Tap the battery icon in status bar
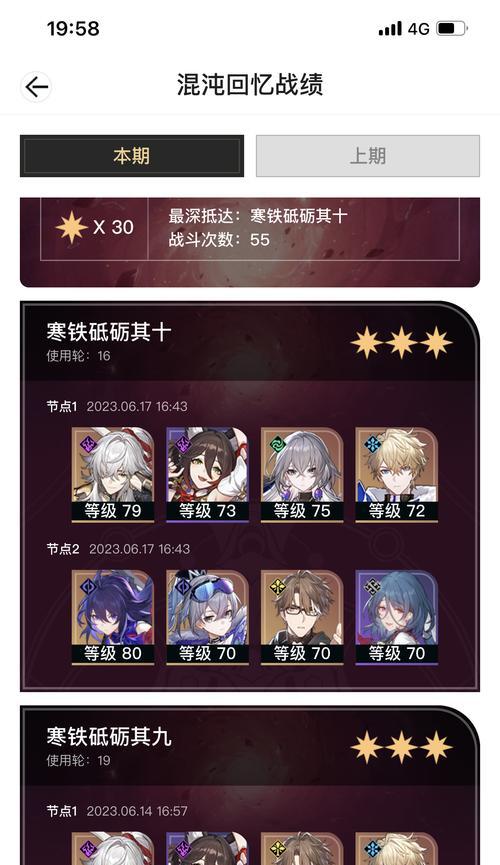 [x=452, y=28]
